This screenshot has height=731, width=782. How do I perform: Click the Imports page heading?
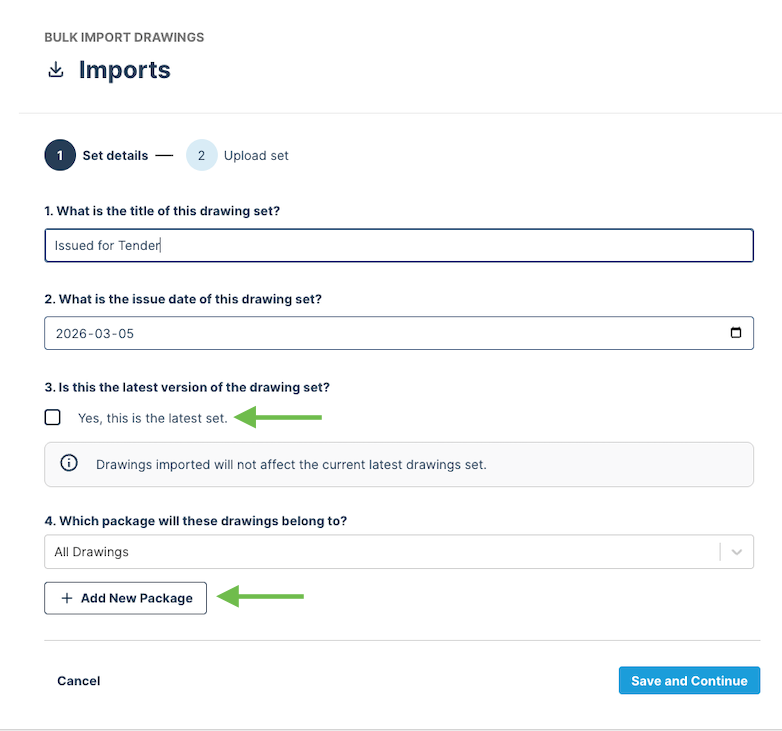tap(125, 70)
